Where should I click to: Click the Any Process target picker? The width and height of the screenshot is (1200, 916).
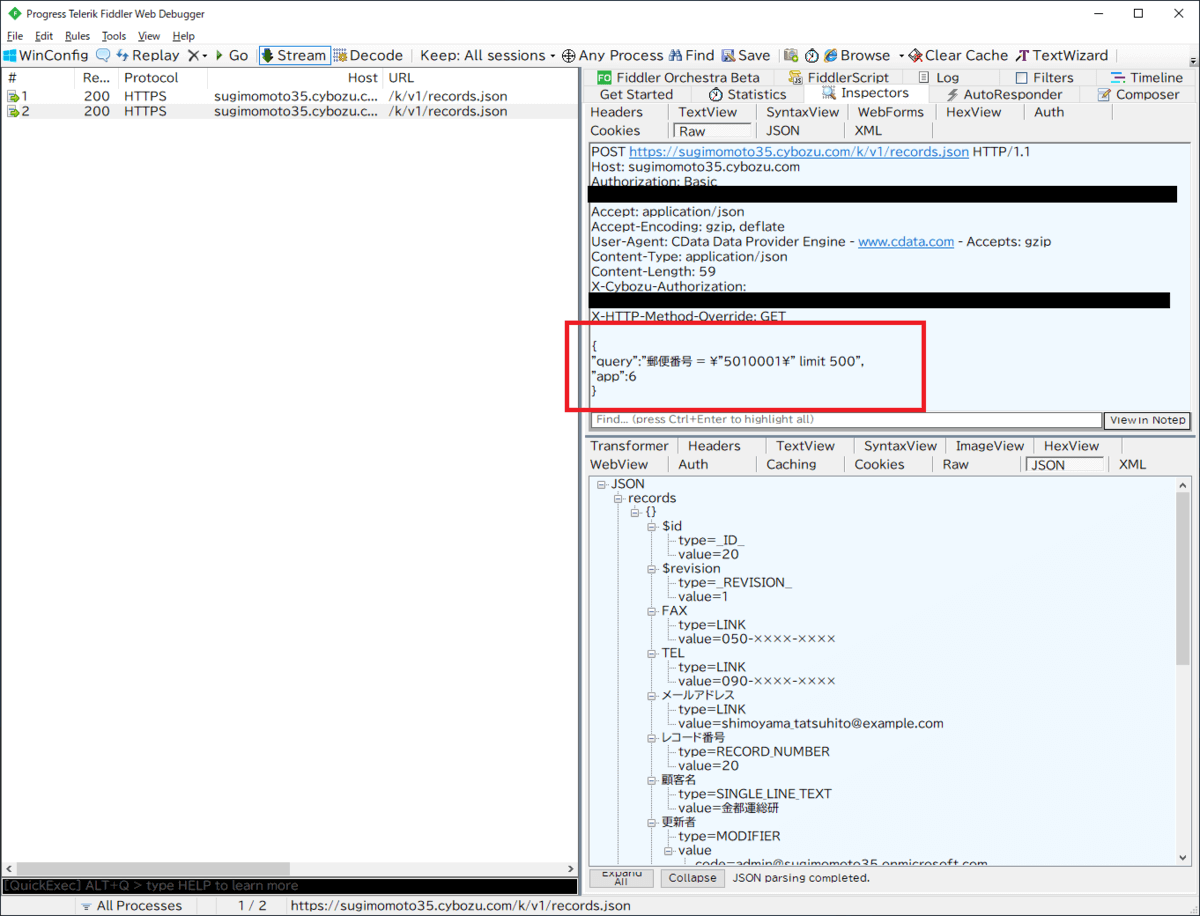612,56
